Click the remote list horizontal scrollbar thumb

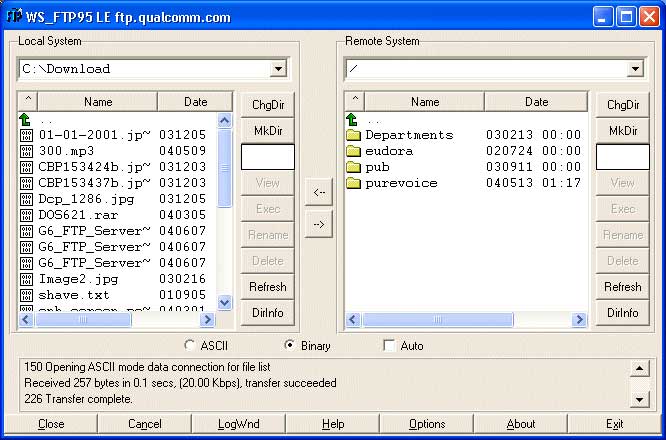[437, 319]
